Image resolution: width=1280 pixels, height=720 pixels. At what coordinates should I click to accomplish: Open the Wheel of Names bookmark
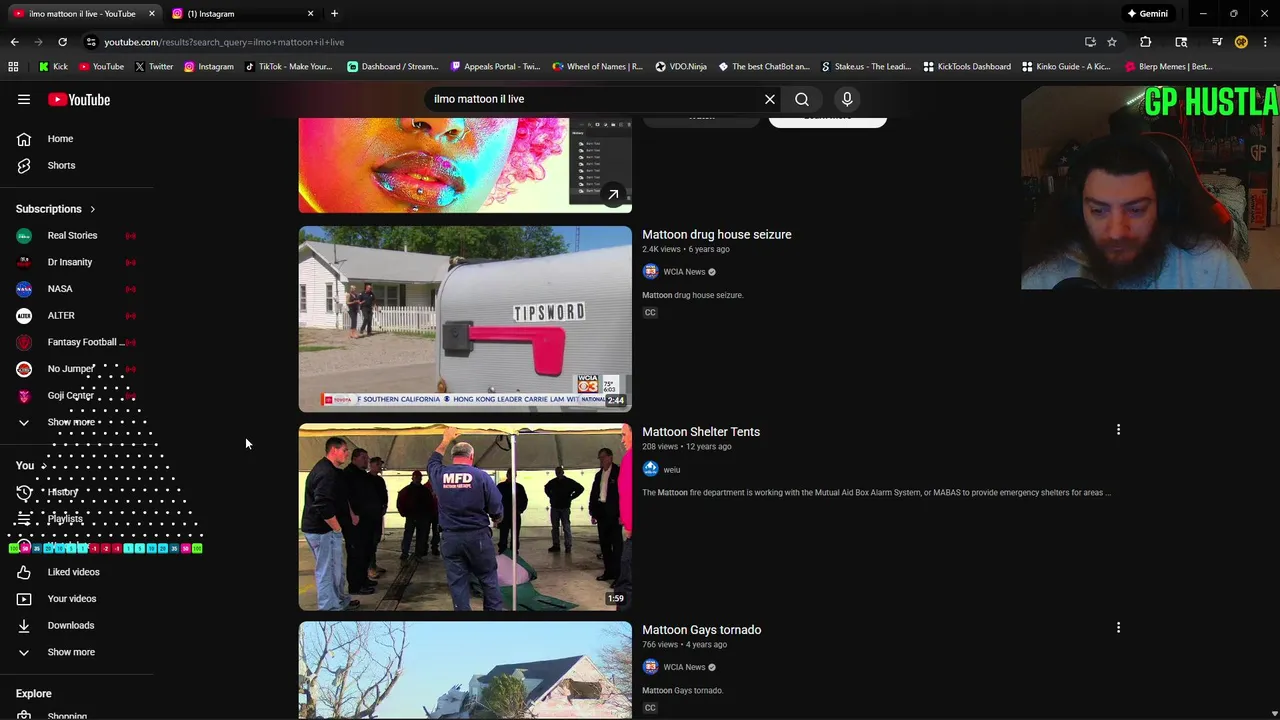click(598, 67)
